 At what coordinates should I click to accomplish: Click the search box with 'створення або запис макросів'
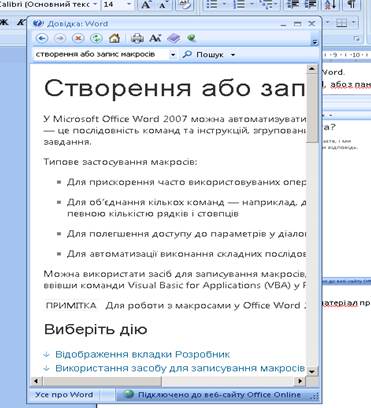[x=101, y=54]
